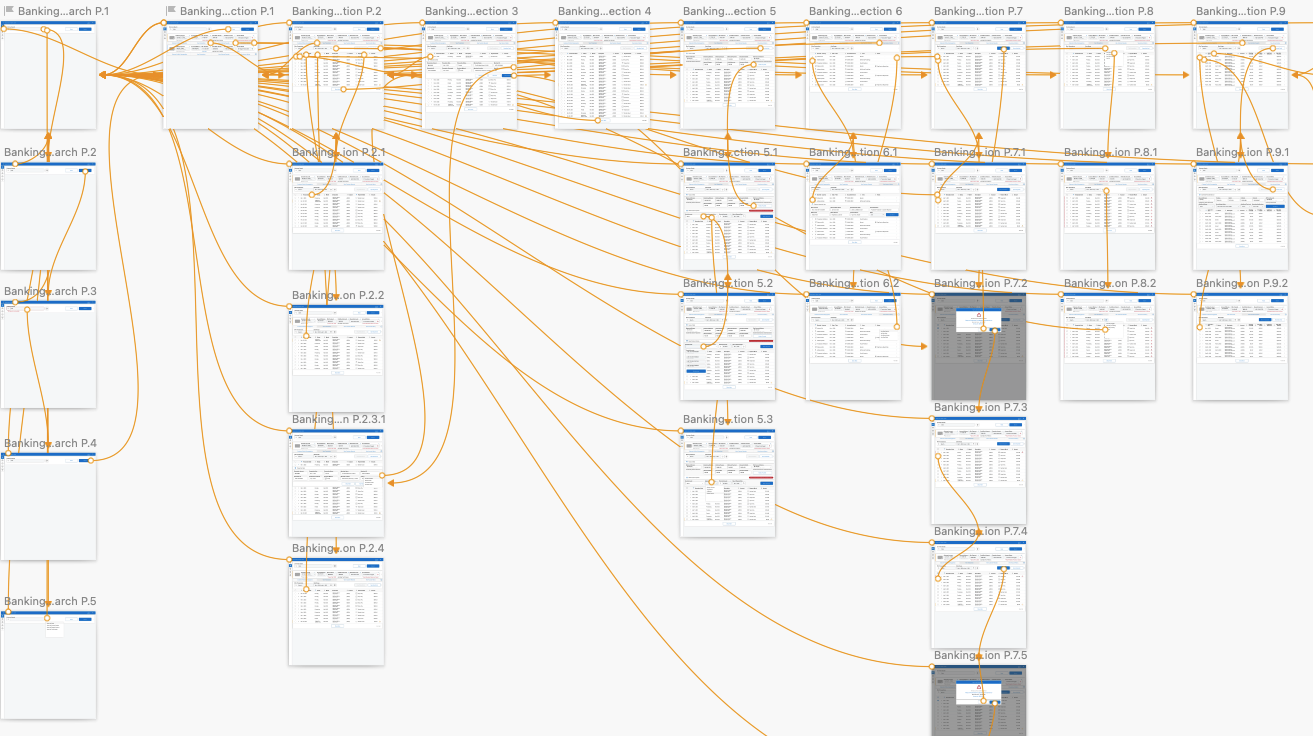Click the artboard title "Banking...n P.2.3.1"
This screenshot has height=736, width=1313.
pos(339,419)
